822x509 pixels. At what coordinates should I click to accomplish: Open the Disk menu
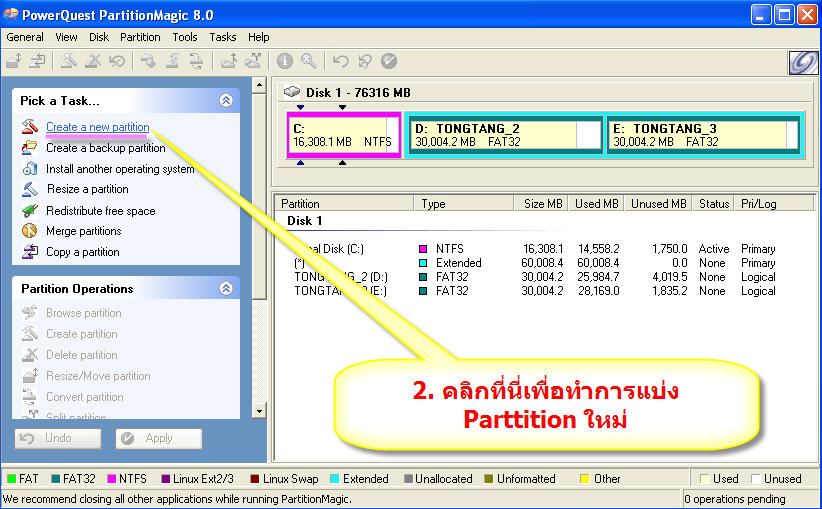(x=99, y=37)
